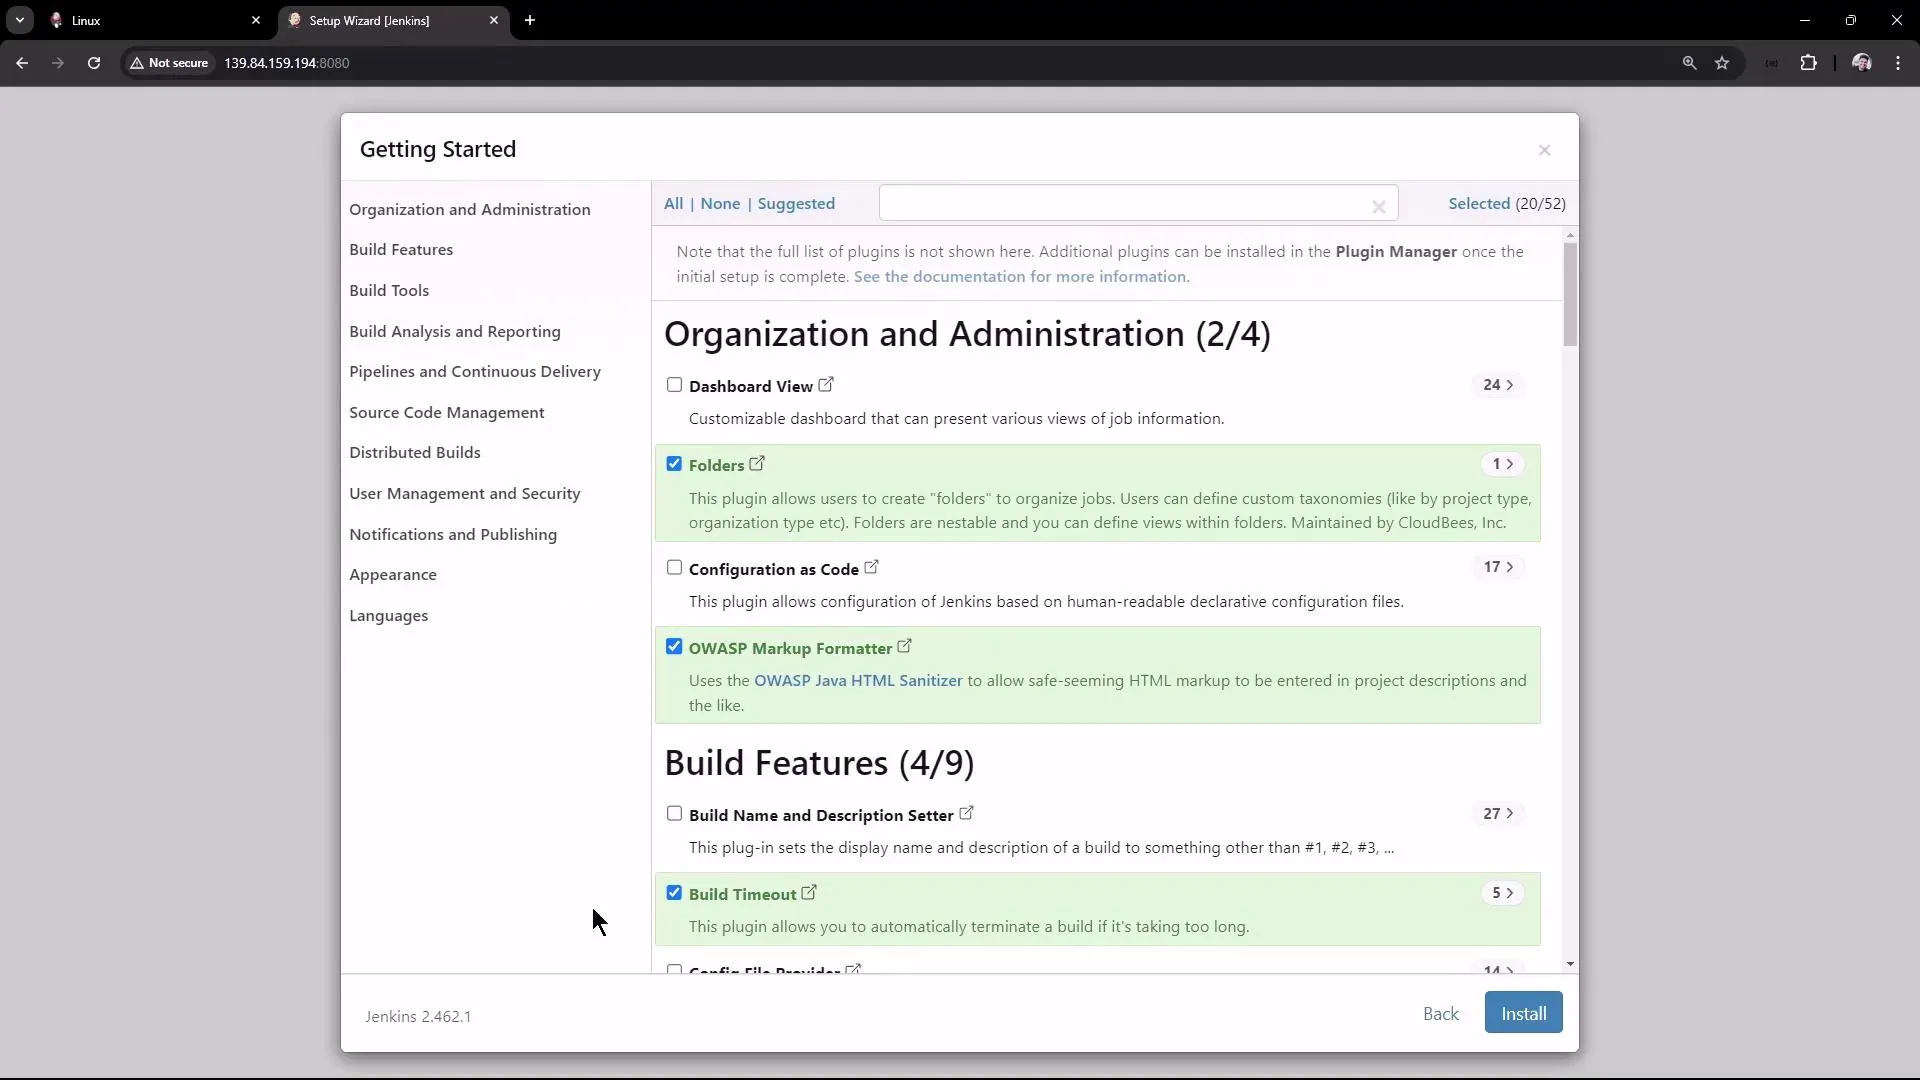Click the browser profile avatar icon
Screen dimensions: 1920x1080
coord(1861,62)
